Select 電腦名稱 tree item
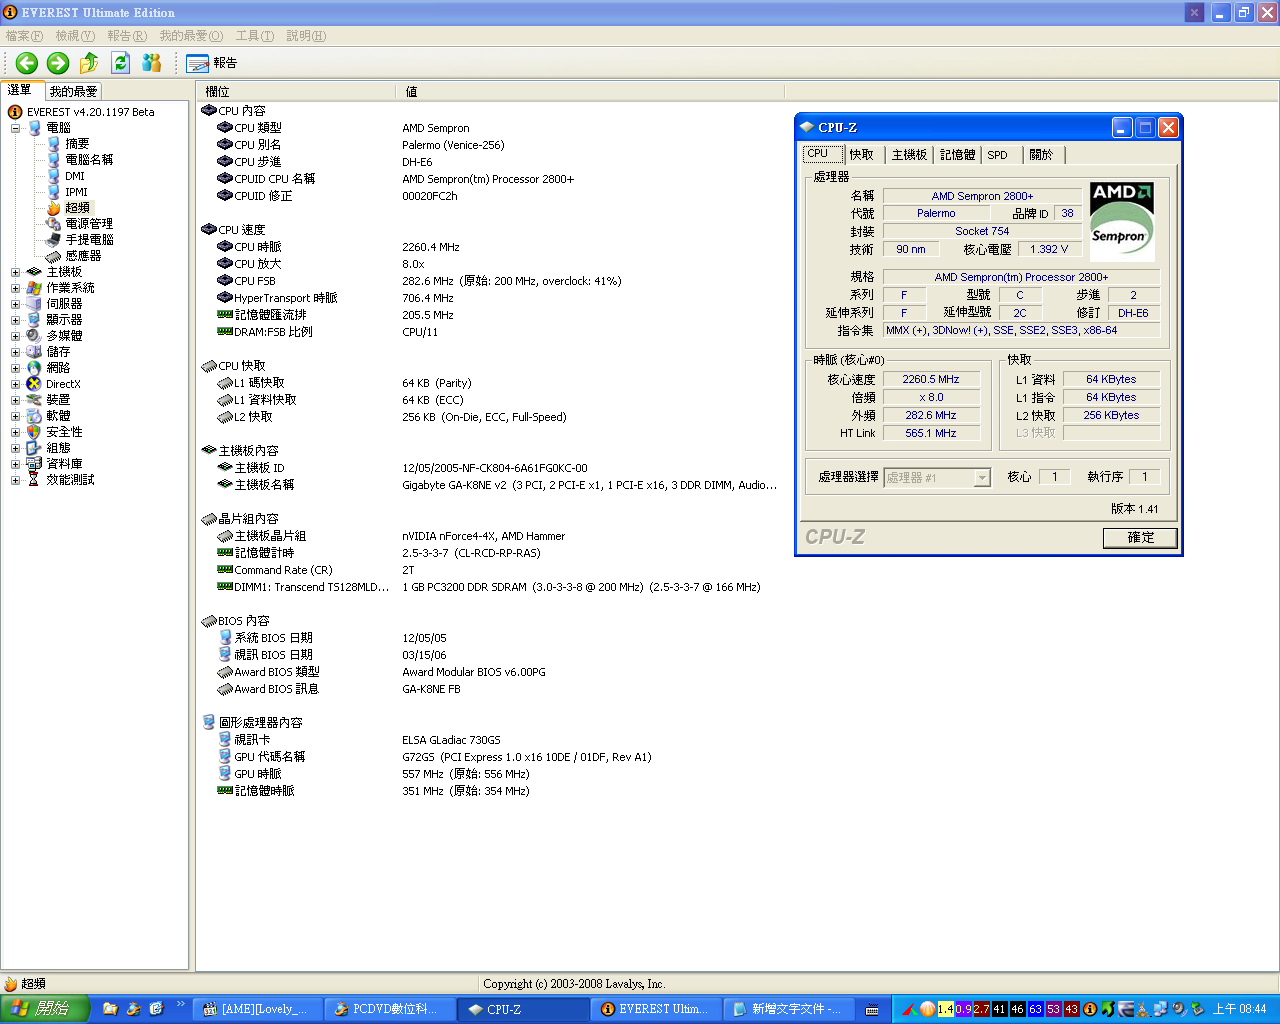The width and height of the screenshot is (1280, 1024). pos(89,160)
